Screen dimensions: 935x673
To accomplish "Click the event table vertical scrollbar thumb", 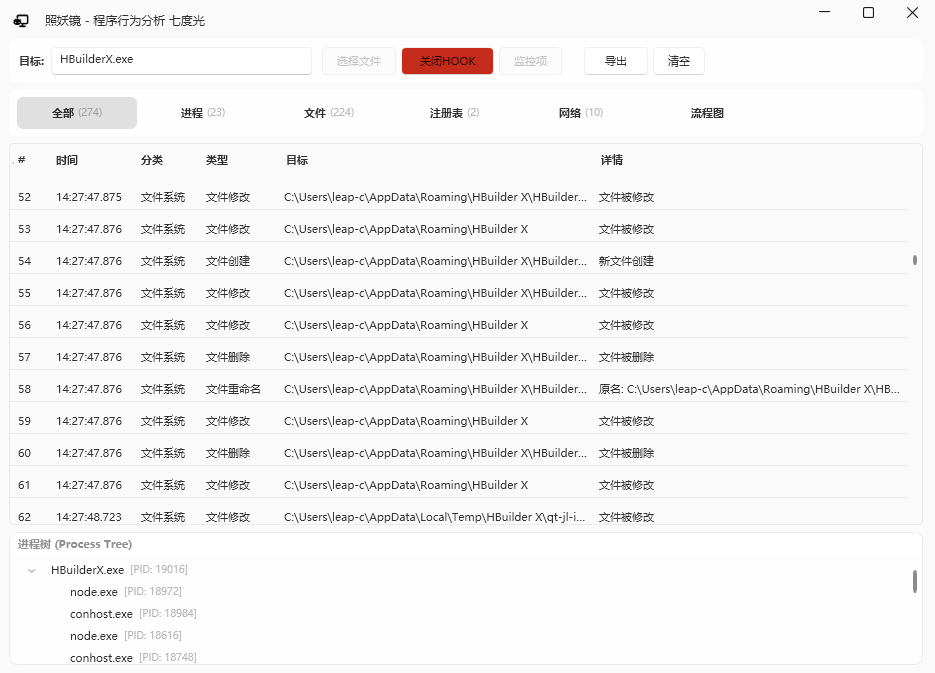I will [x=915, y=260].
